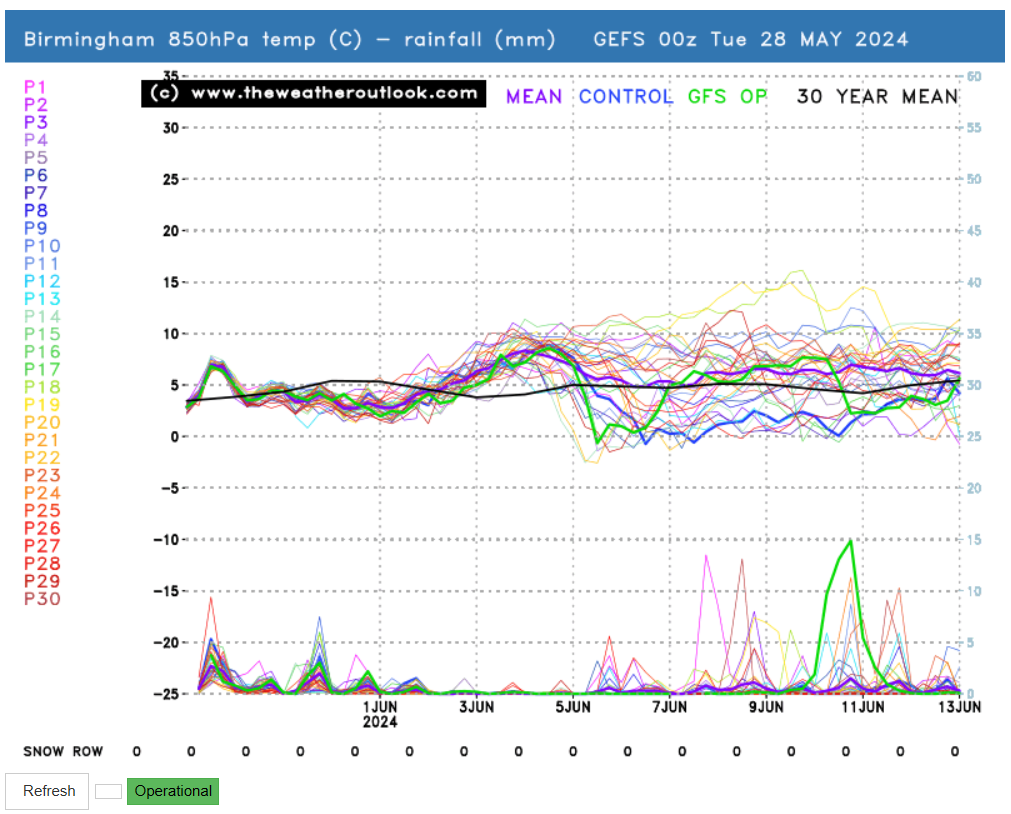Click the green Operational button
This screenshot has height=814, width=1011.
pyautogui.click(x=173, y=791)
